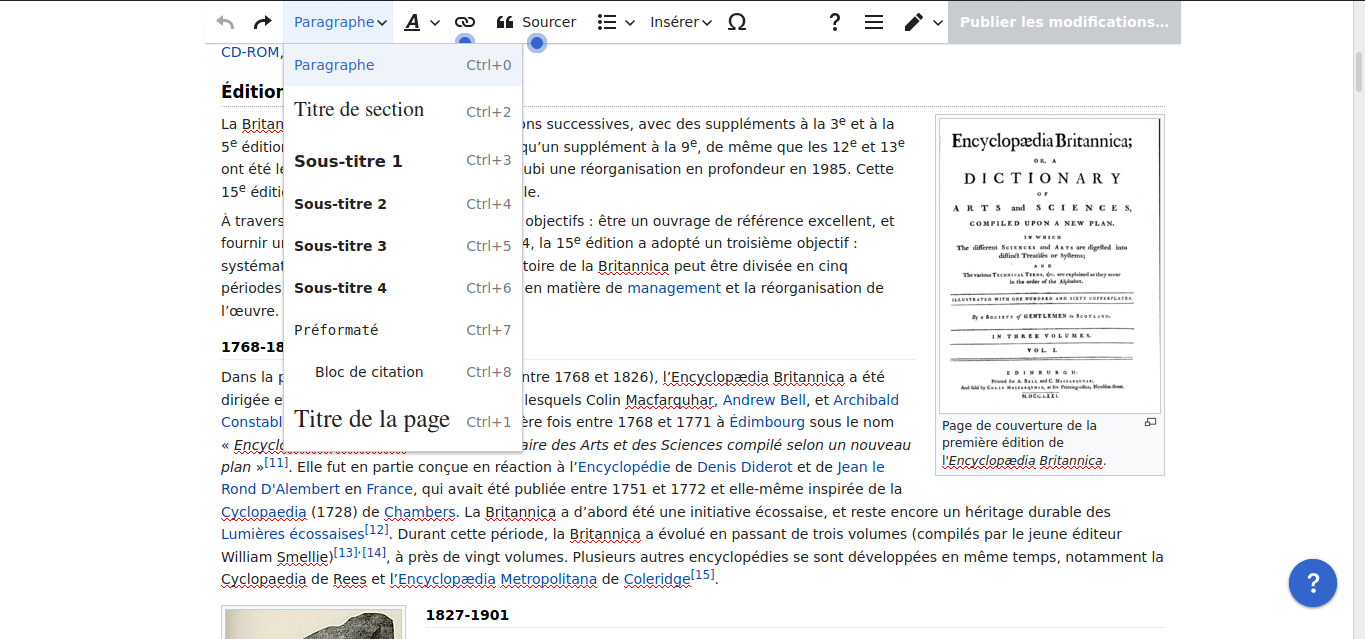Click the image caption text

1024,443
